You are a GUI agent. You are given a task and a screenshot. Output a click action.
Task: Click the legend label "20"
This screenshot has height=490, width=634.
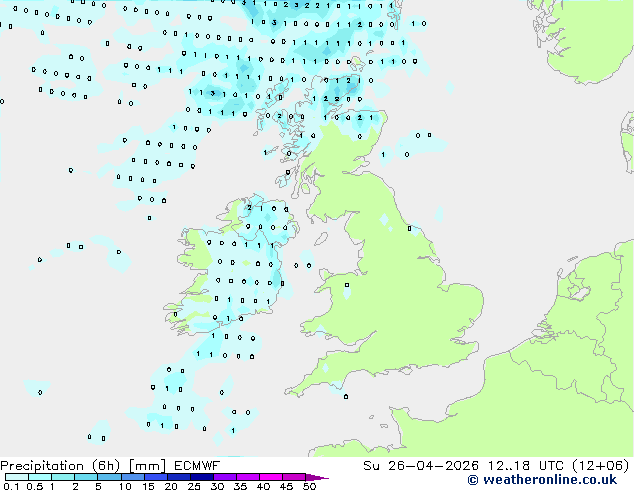(x=171, y=486)
